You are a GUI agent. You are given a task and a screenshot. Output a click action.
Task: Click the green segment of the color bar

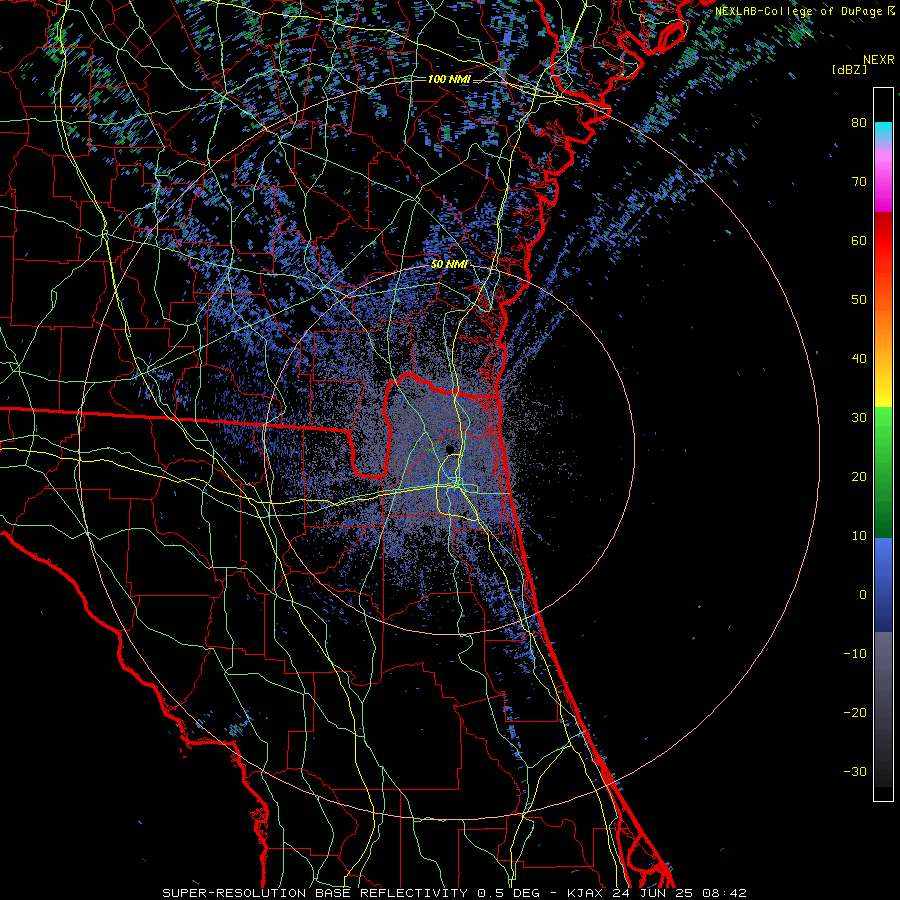[x=883, y=471]
